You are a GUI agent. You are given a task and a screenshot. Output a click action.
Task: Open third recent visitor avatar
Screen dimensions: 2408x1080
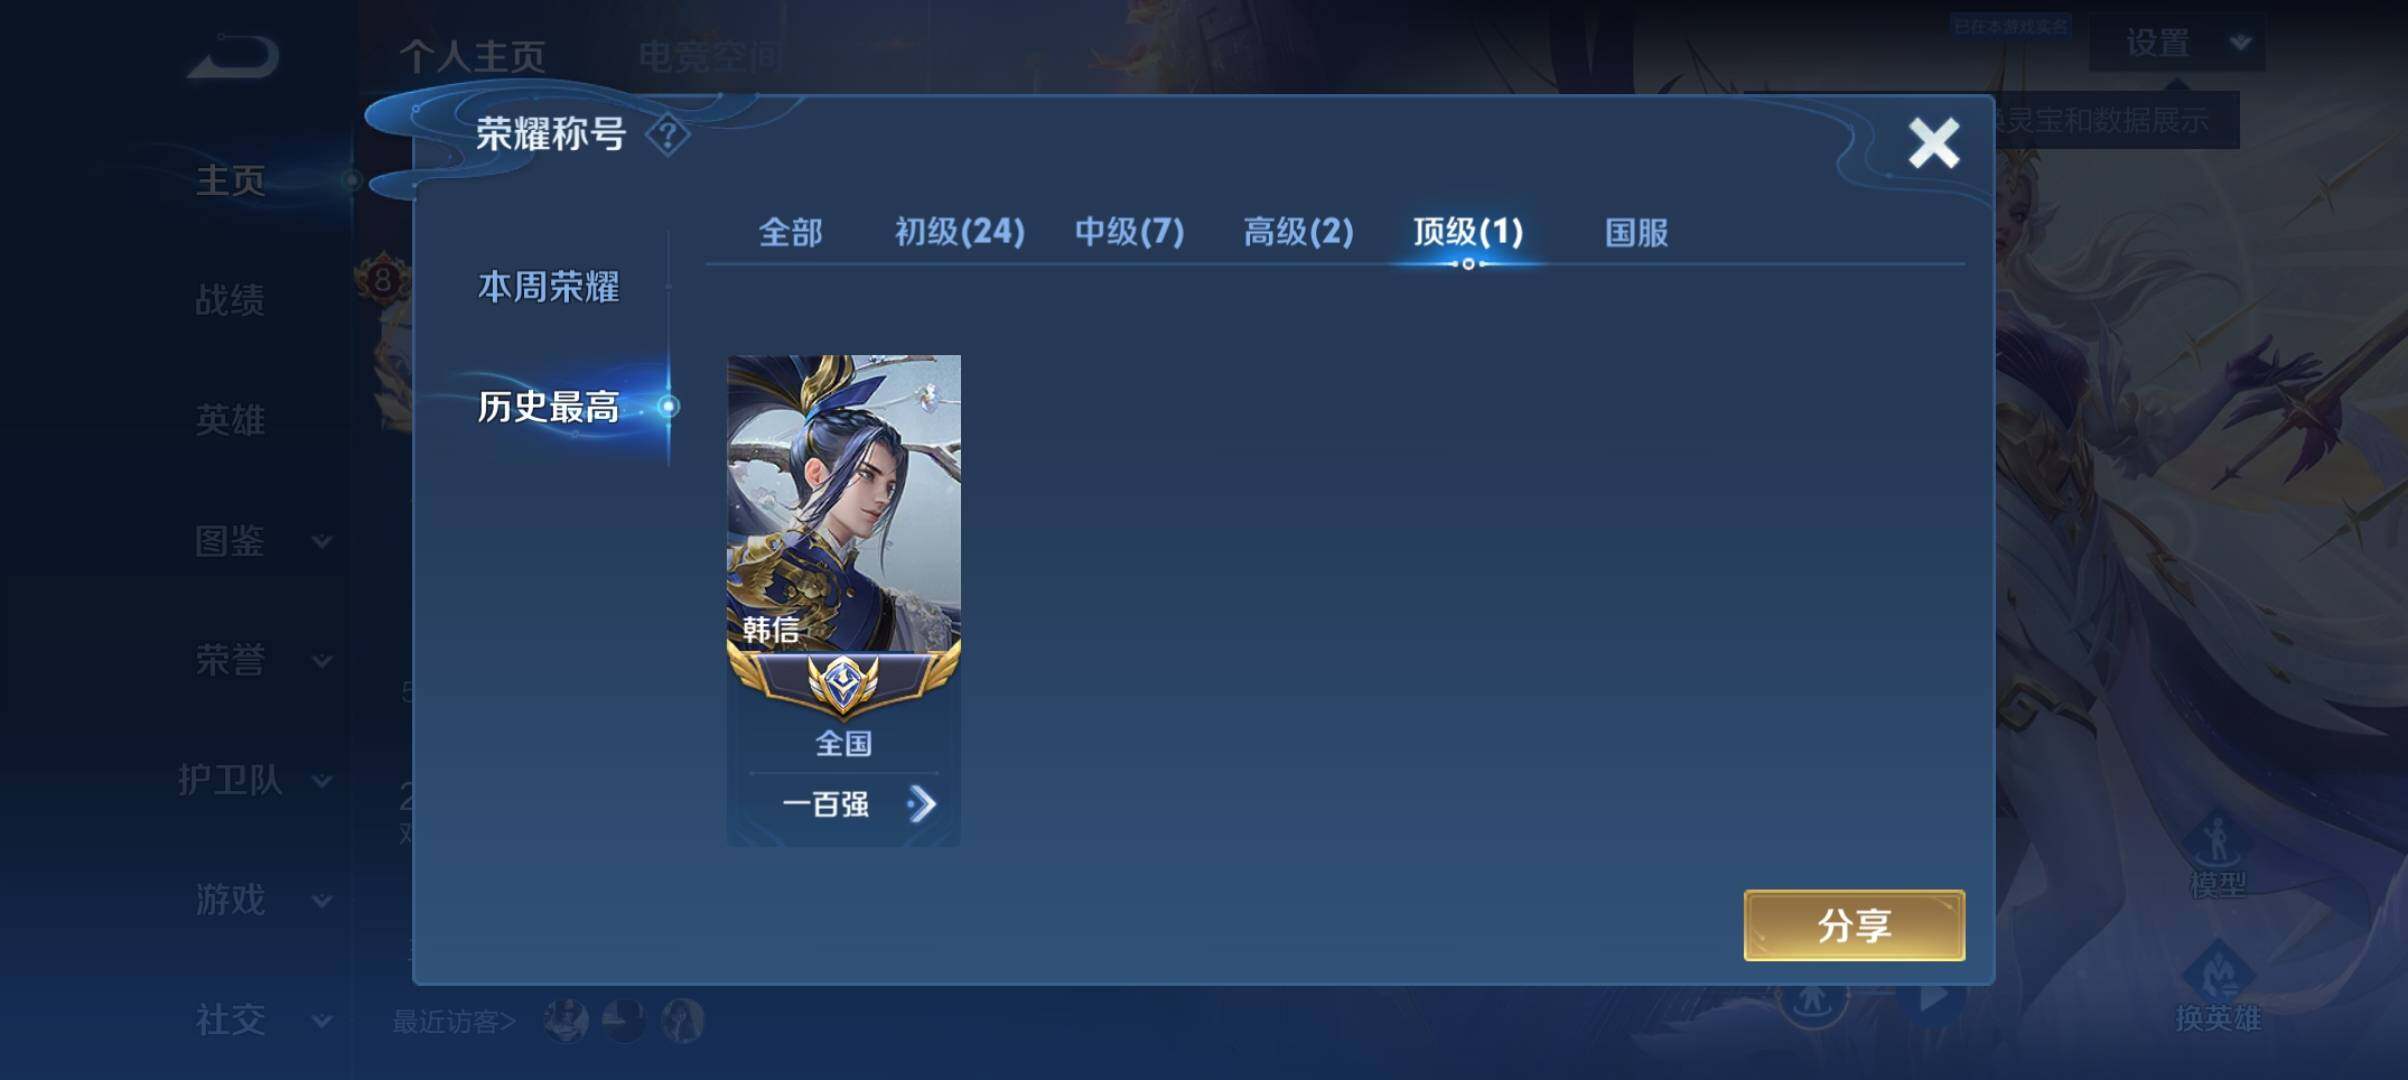pyautogui.click(x=683, y=1020)
